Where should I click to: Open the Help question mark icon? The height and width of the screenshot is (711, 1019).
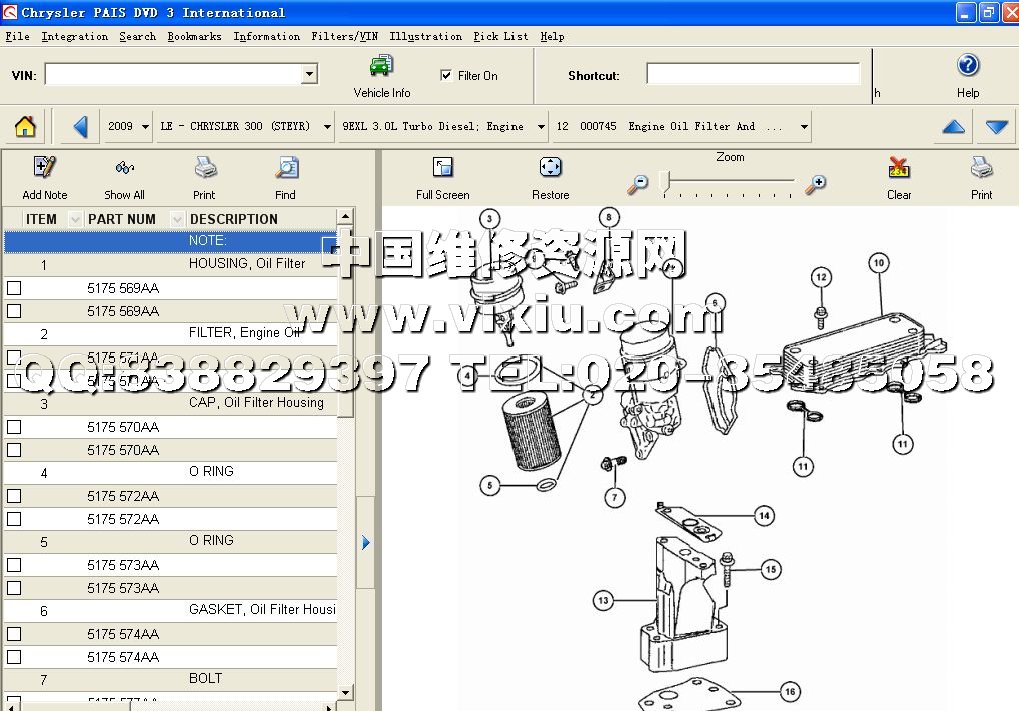click(967, 67)
